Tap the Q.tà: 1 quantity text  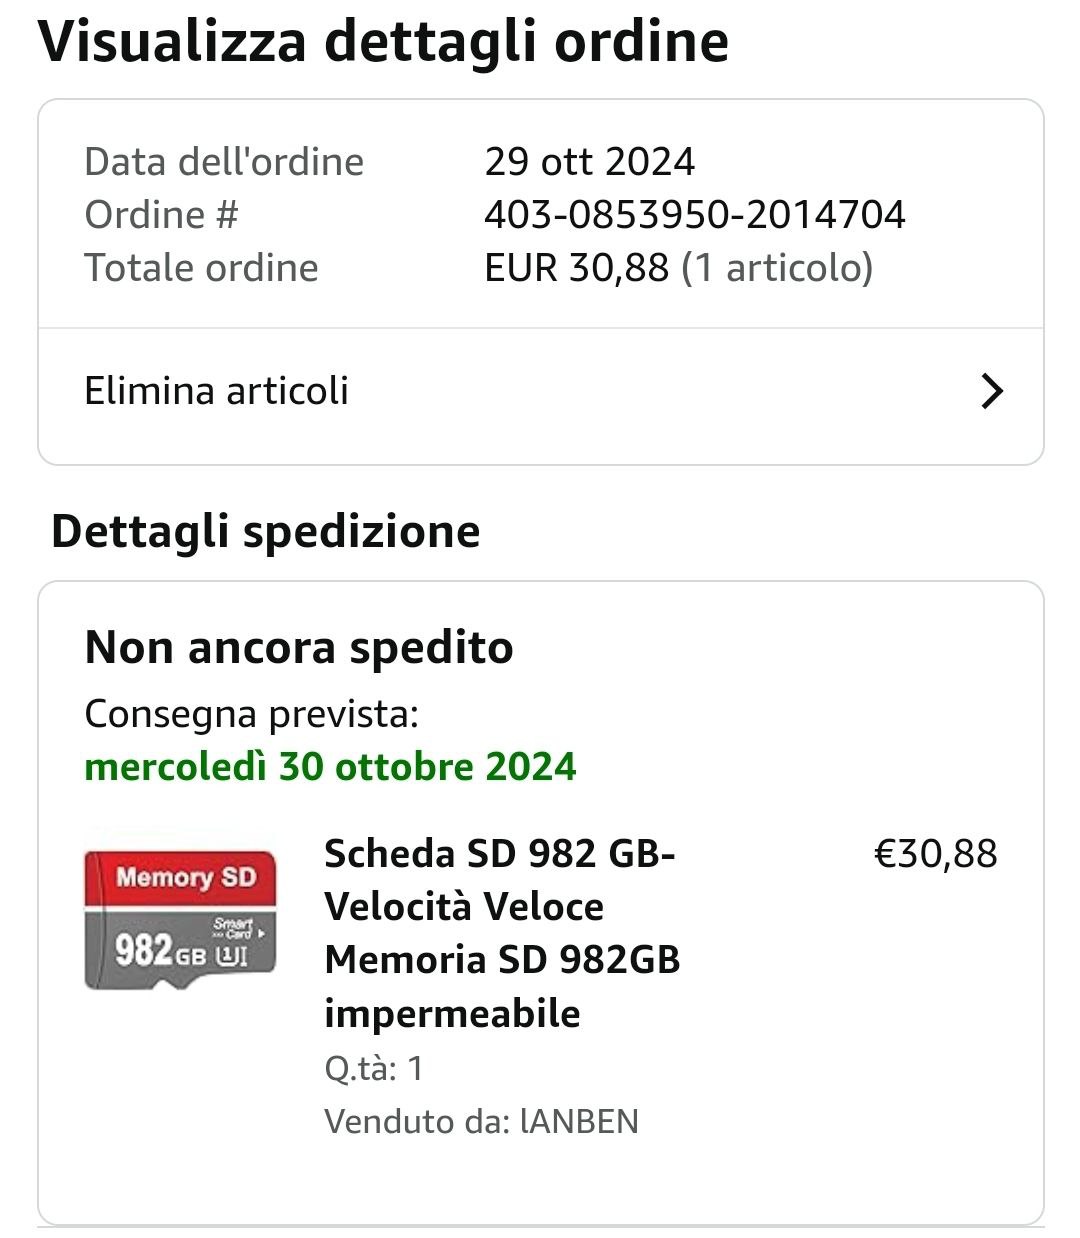click(373, 1068)
